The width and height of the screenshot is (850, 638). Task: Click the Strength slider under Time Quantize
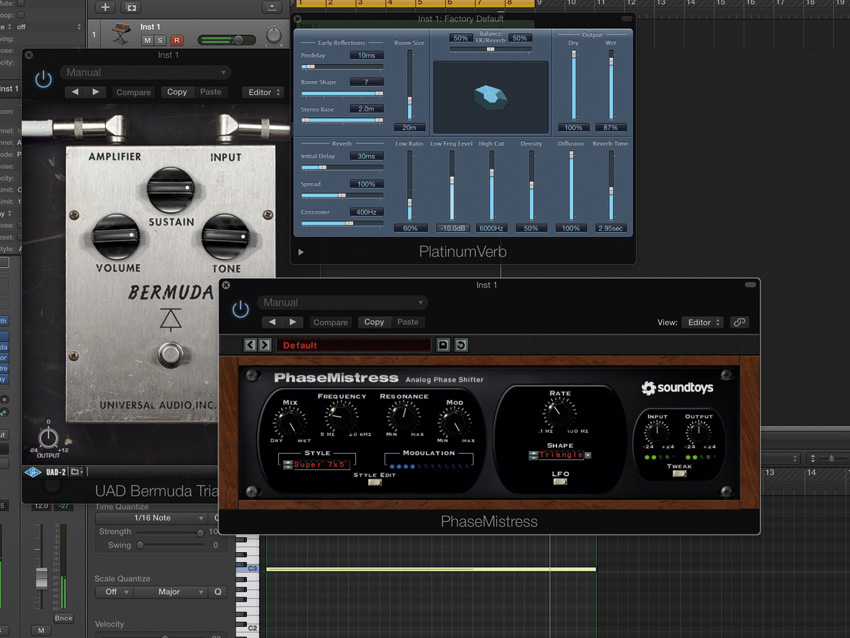pos(170,532)
